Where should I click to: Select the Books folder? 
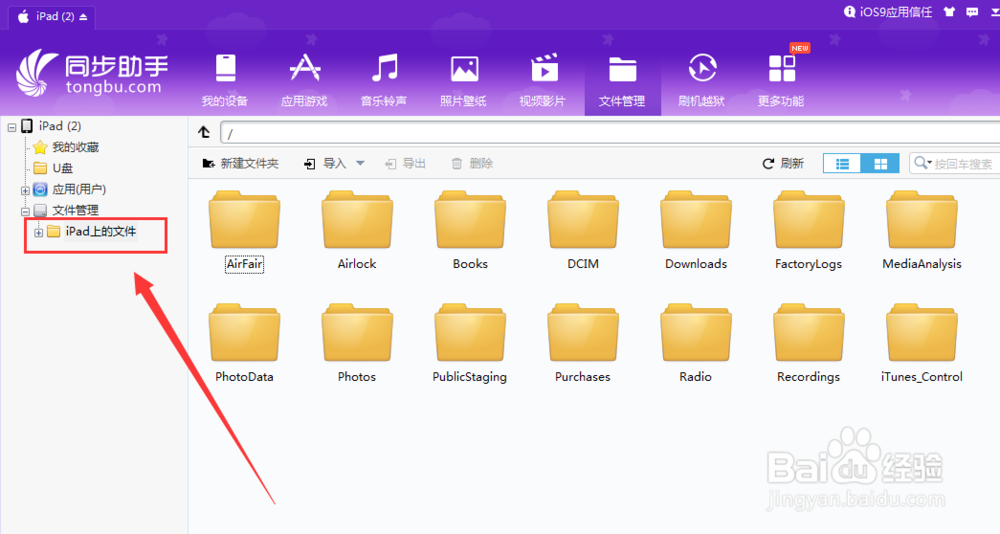[x=470, y=231]
